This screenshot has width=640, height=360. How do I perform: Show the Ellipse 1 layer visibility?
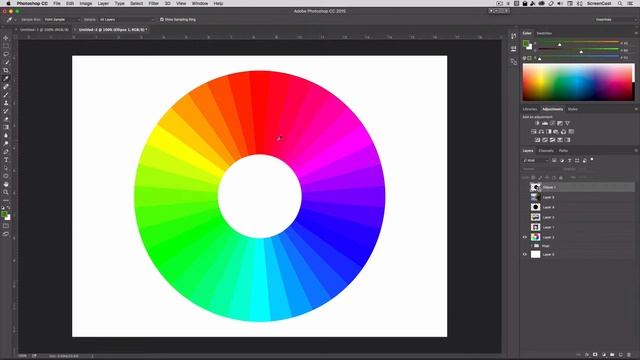pyautogui.click(x=525, y=187)
